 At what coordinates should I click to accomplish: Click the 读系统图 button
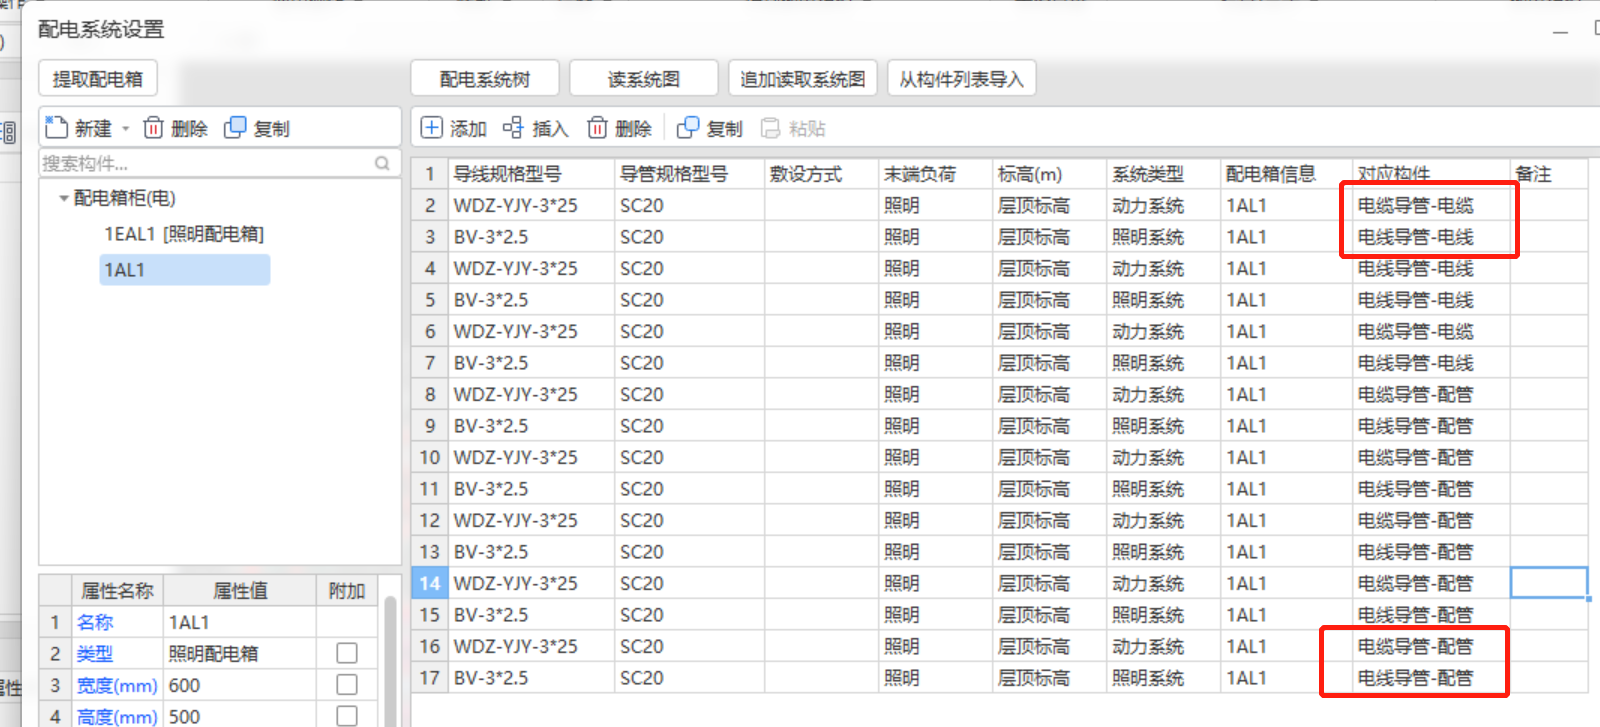tap(644, 79)
